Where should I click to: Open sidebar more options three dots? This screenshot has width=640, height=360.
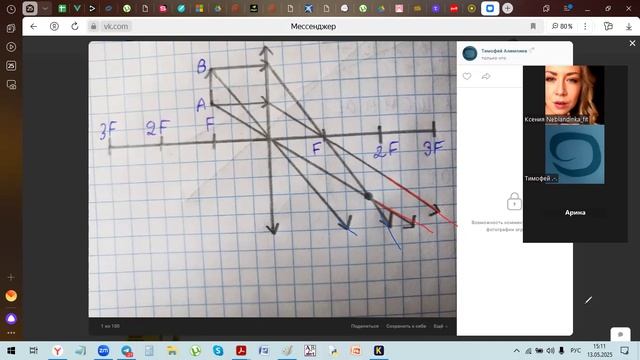[x=11, y=333]
